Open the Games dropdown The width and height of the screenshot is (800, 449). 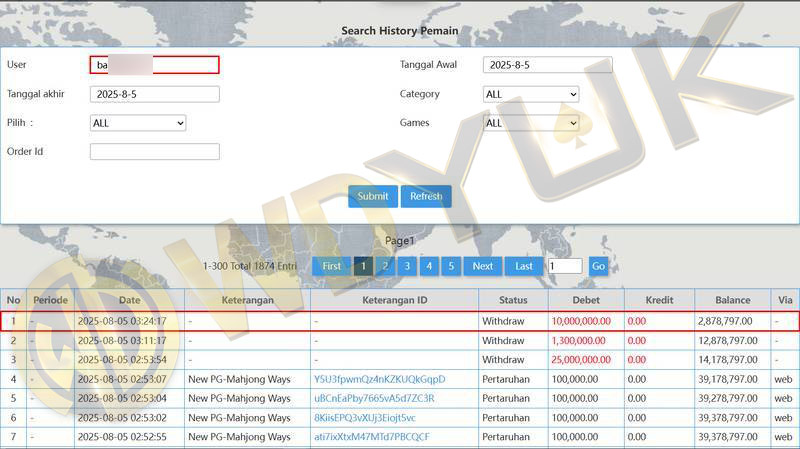click(531, 123)
